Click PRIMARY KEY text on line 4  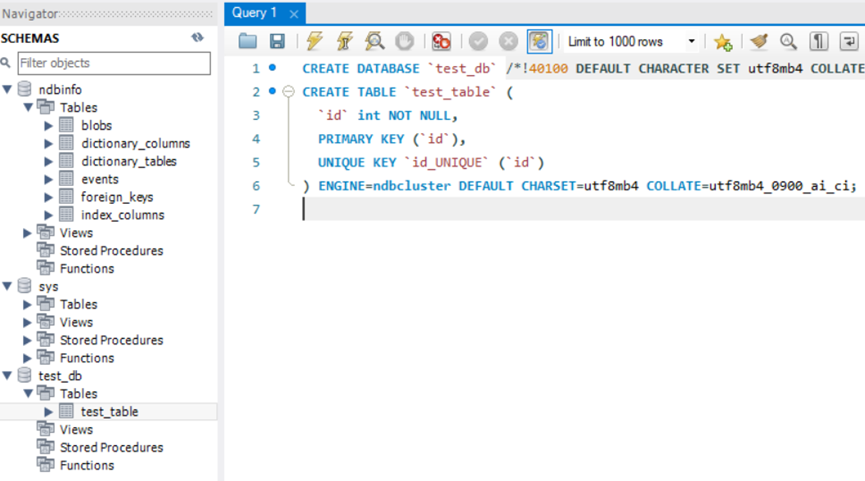(361, 139)
